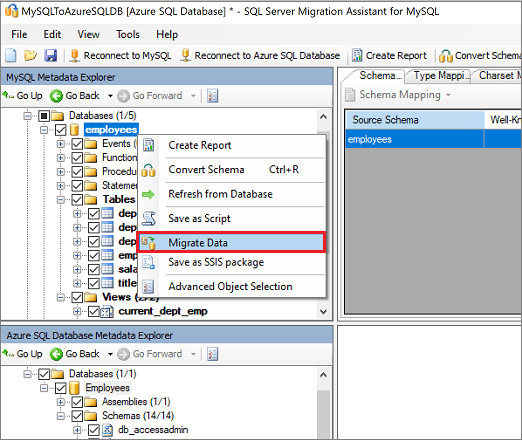Save project with the floppy disk icon
This screenshot has width=522, height=440.
click(51, 55)
